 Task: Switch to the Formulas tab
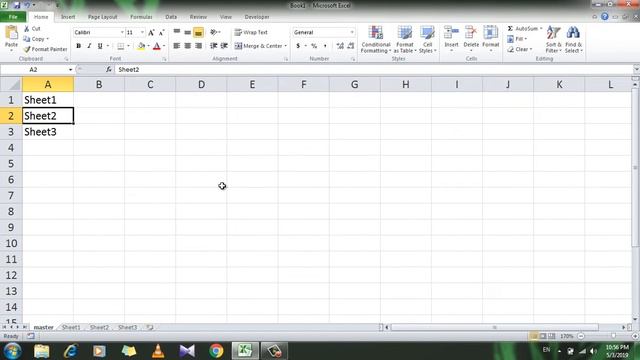(141, 17)
